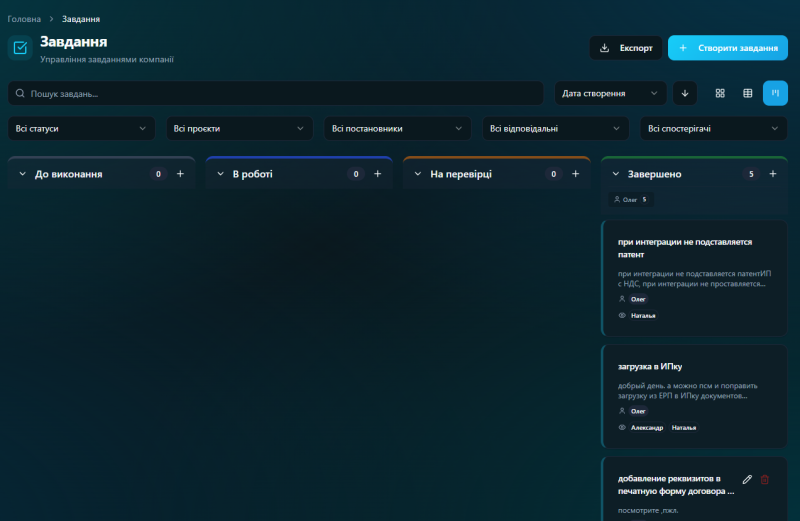Viewport: 800px width, 521px height.
Task: Add task to Завершено column
Action: point(772,174)
